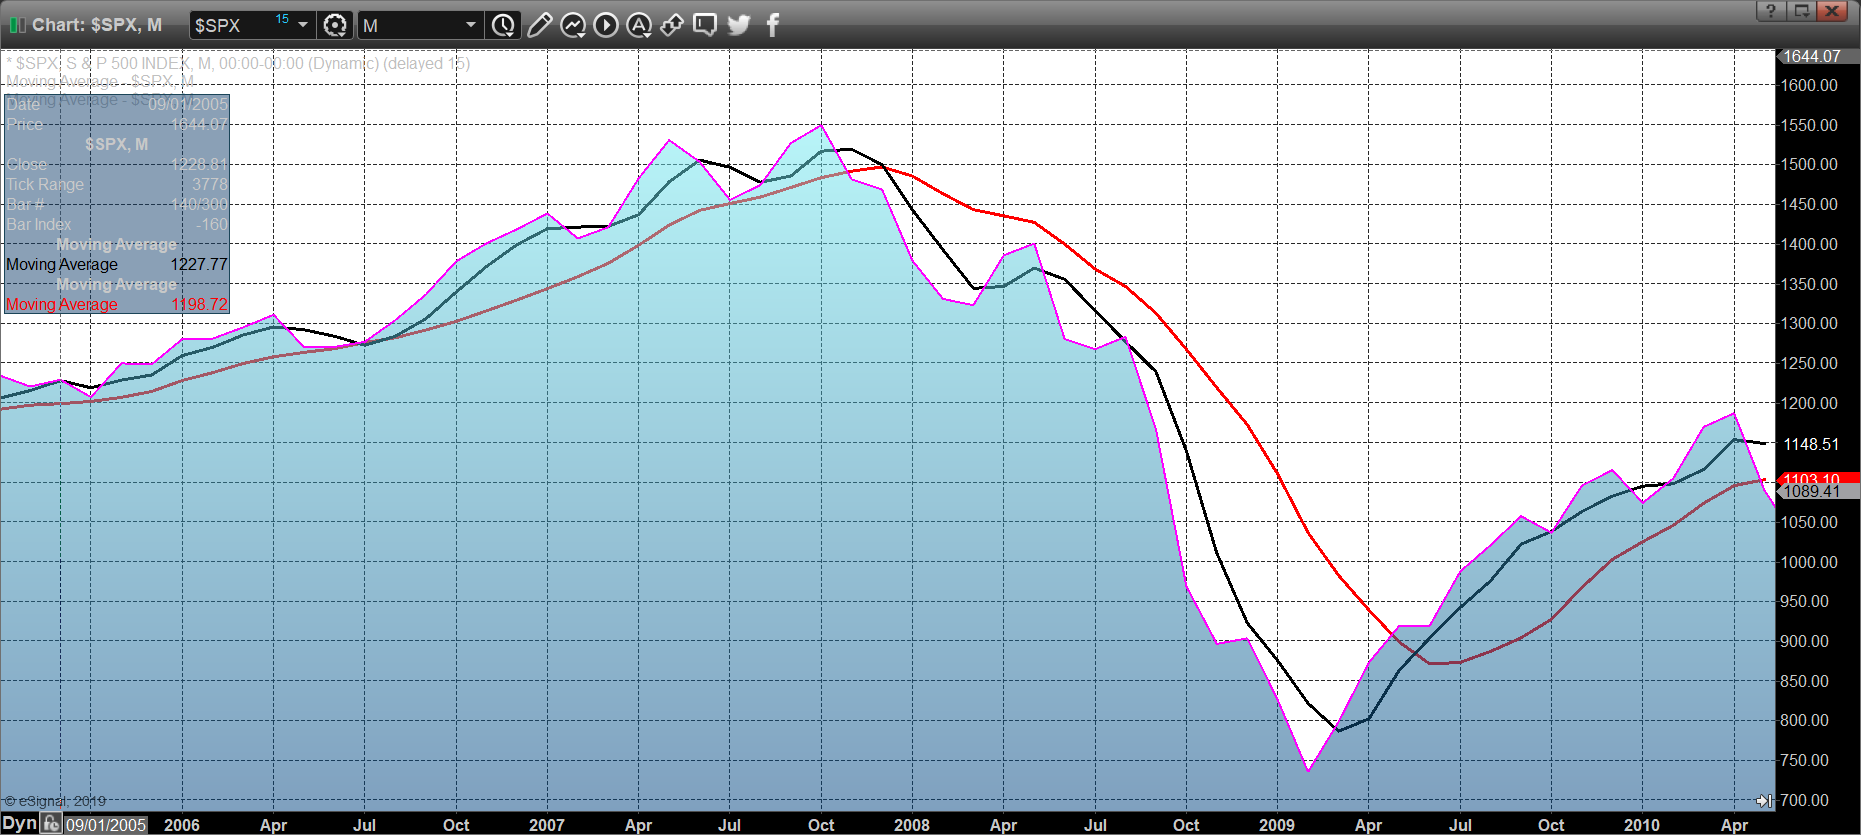
Task: Expand the $SPX symbol dropdown arrow
Action: point(303,25)
